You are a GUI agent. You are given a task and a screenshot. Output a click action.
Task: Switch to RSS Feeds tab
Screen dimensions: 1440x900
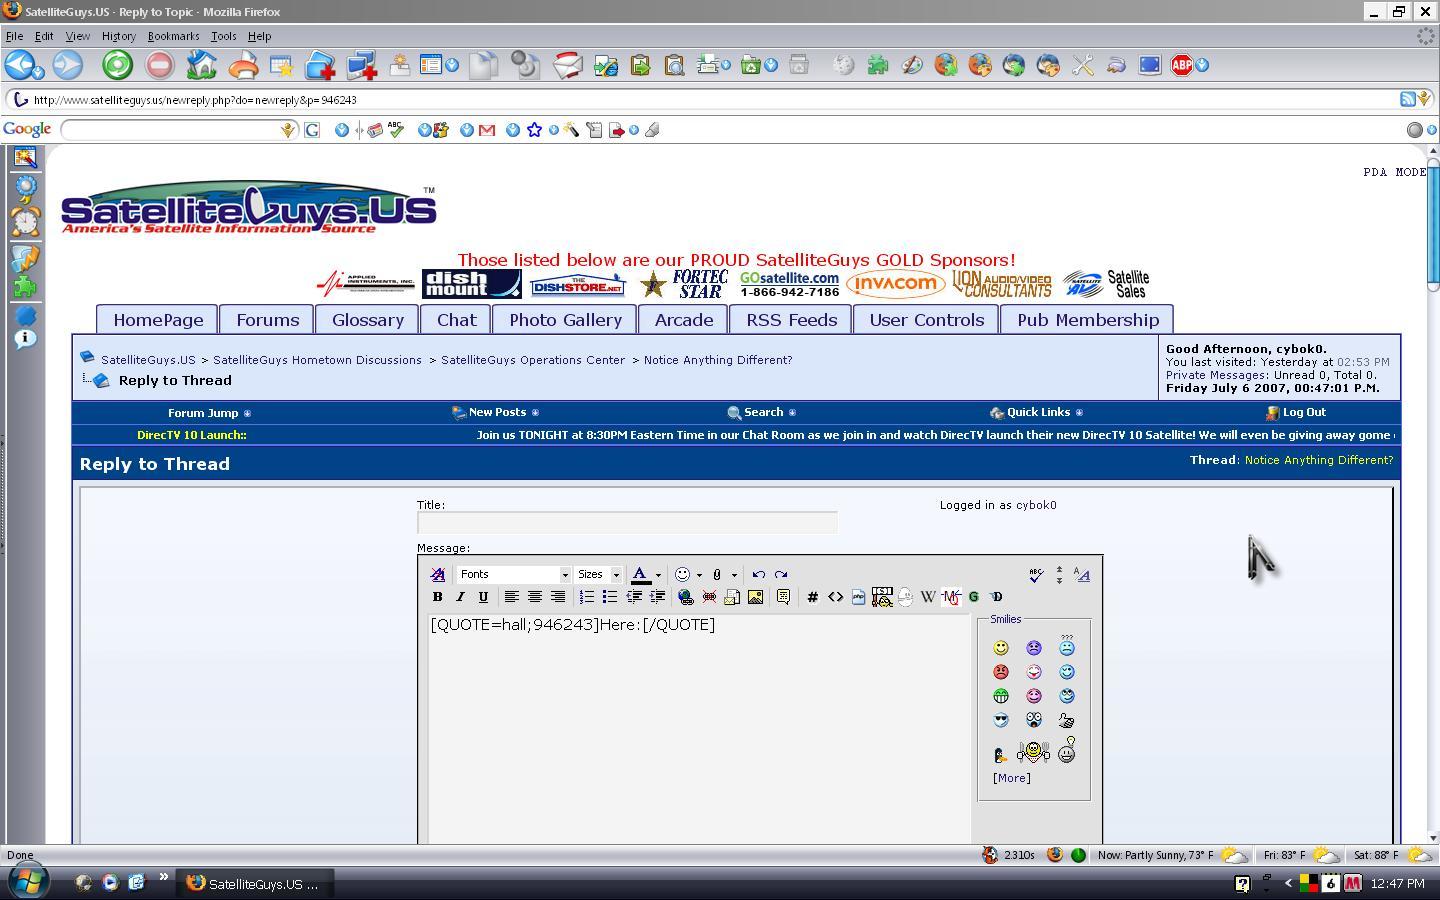pyautogui.click(x=791, y=320)
